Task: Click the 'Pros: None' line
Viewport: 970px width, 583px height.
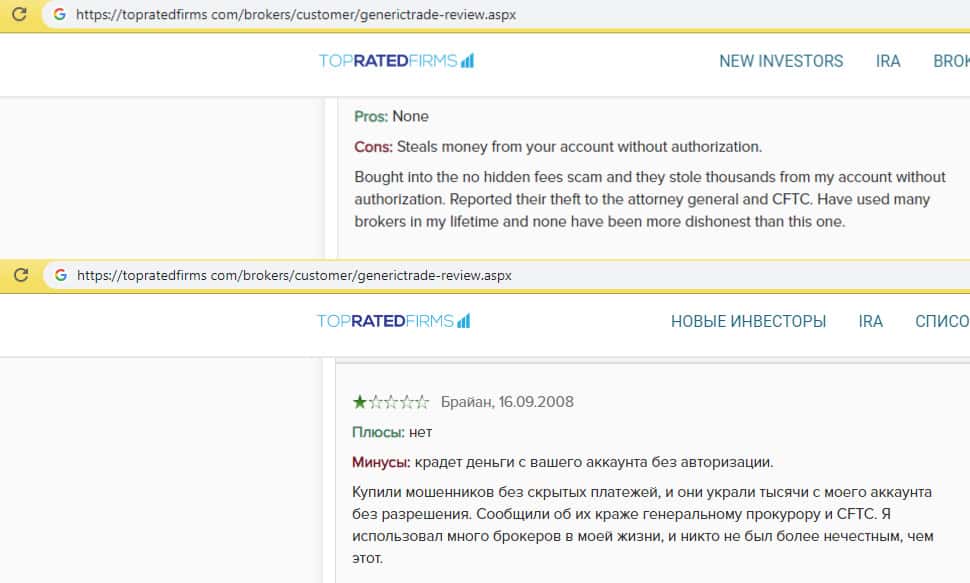Action: tap(391, 117)
